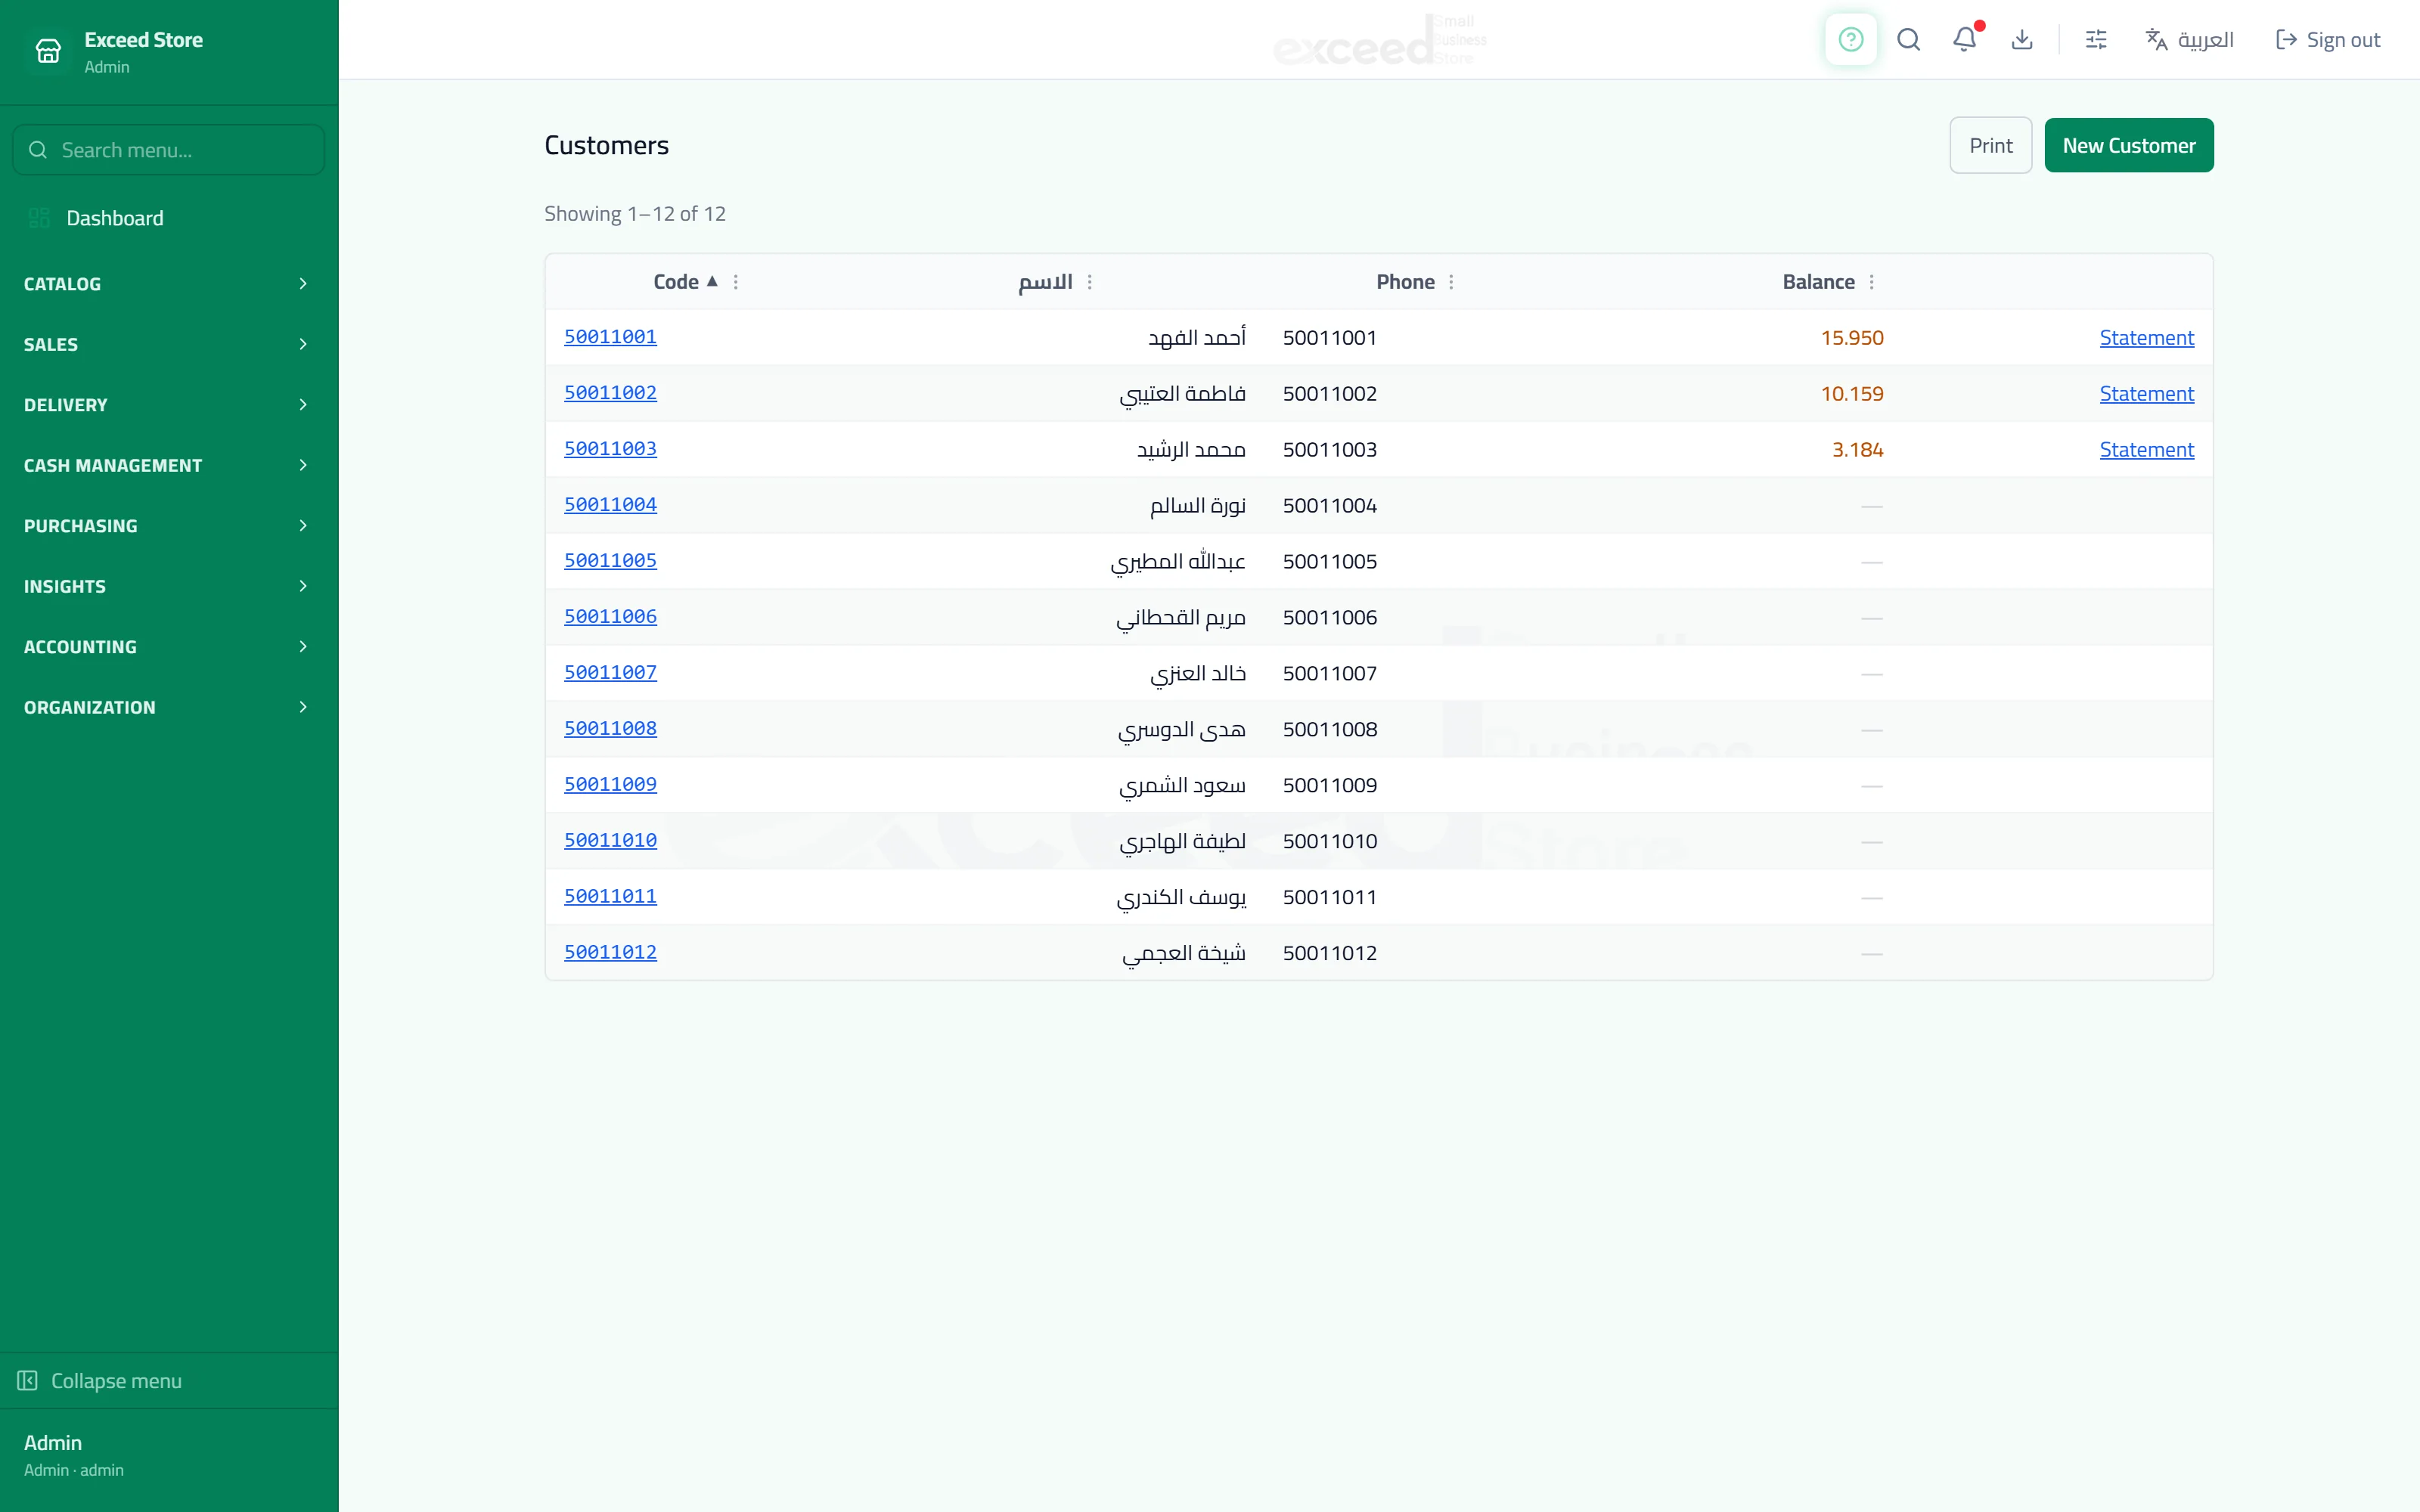Switch language to العربية

(2189, 40)
